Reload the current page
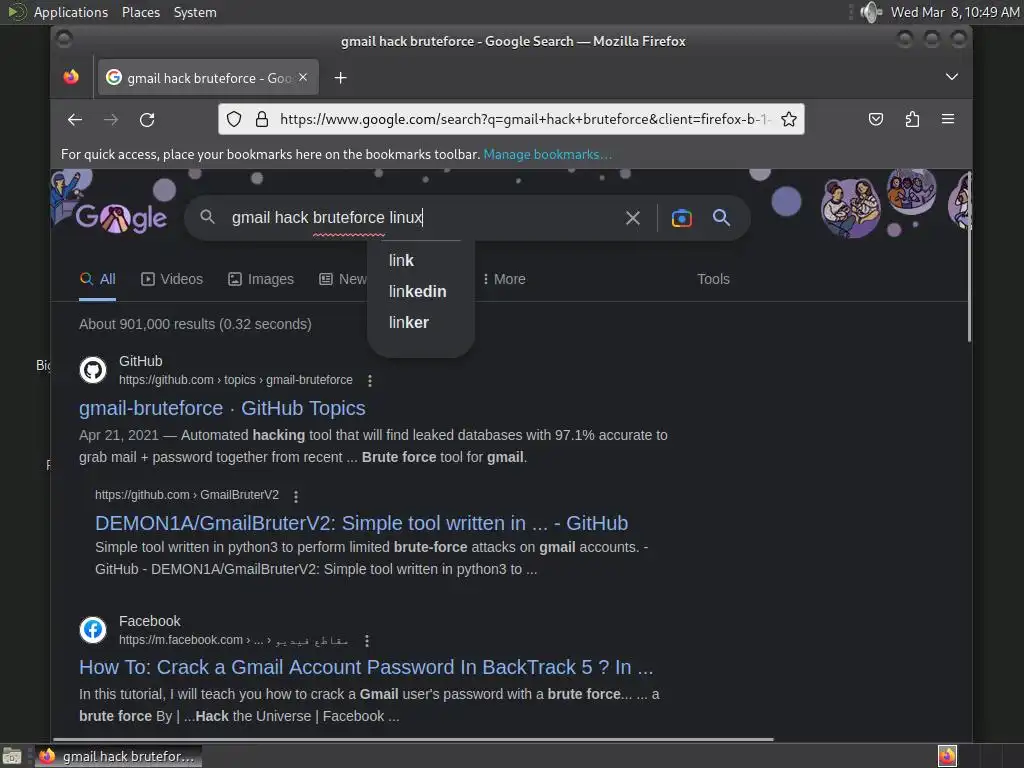The width and height of the screenshot is (1024, 768). [147, 120]
